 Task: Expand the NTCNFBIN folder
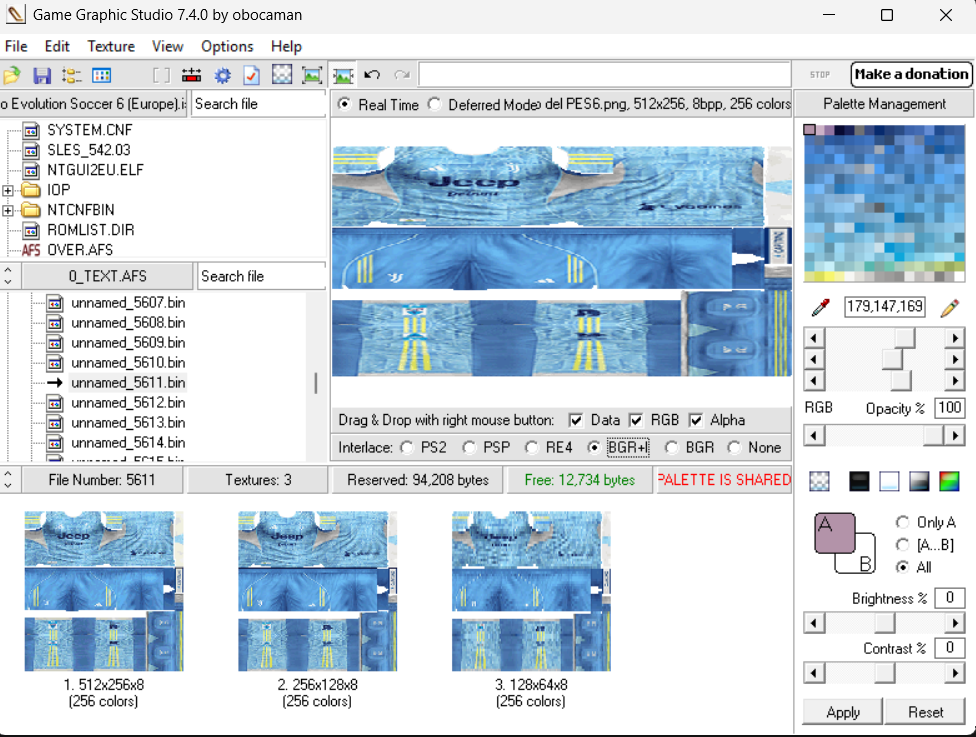[x=7, y=210]
